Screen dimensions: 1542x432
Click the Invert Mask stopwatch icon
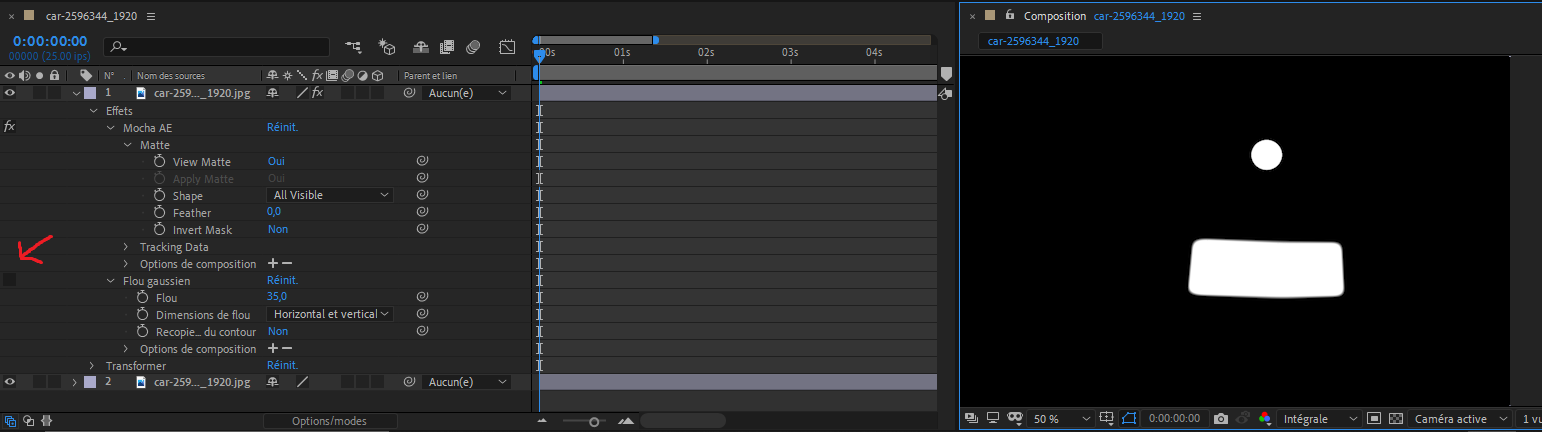tap(159, 229)
